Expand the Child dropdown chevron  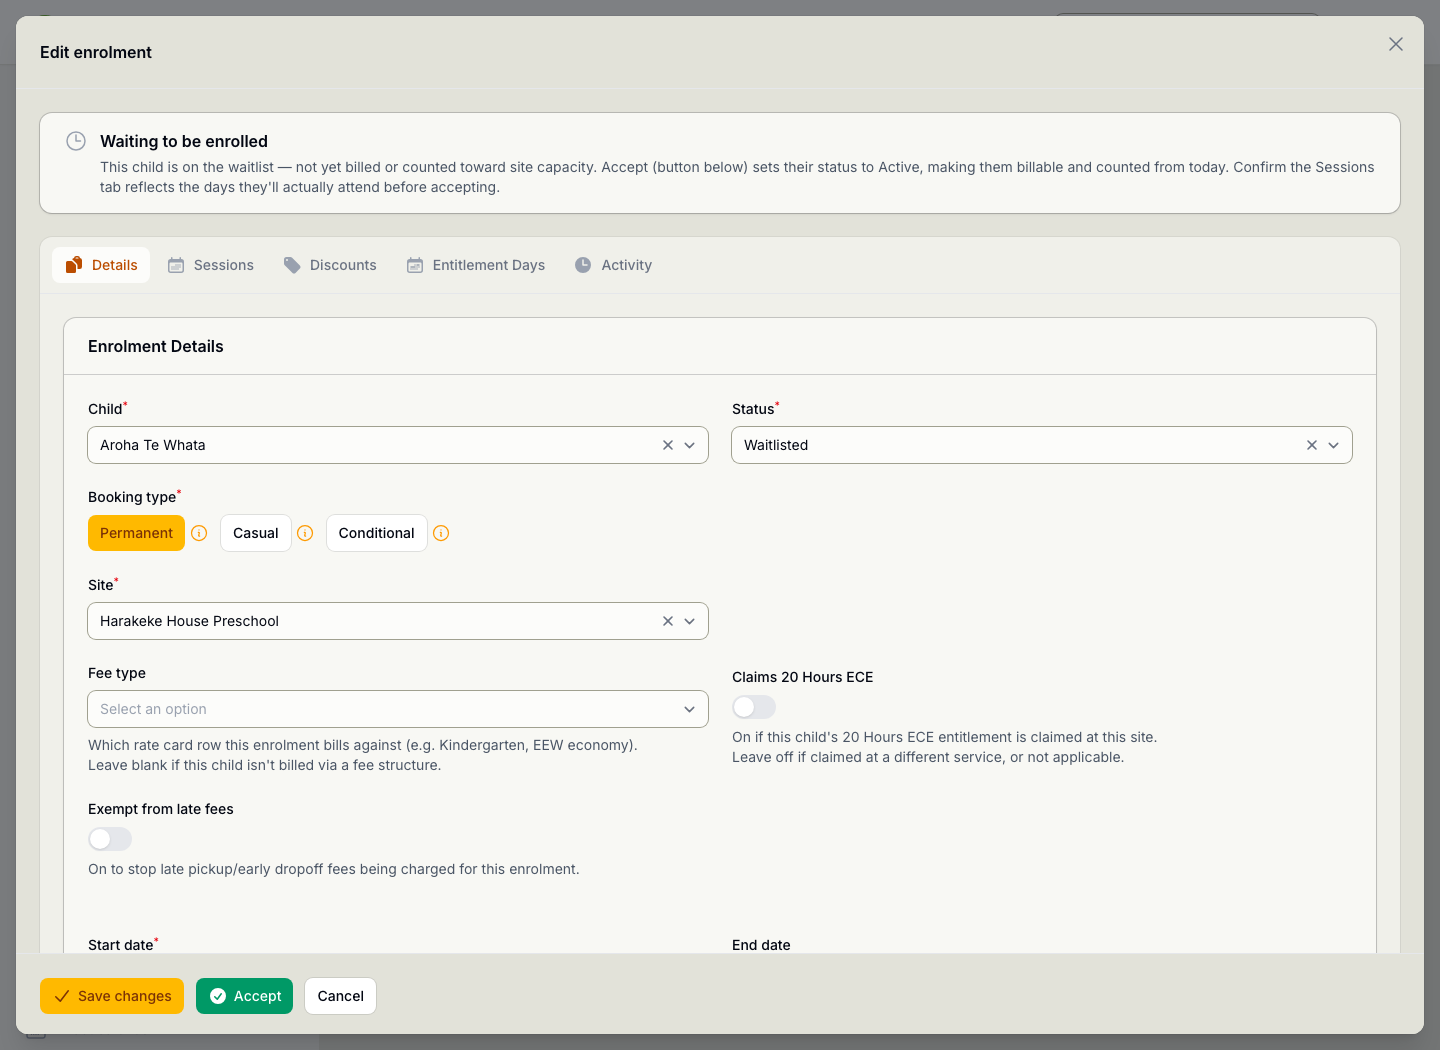coord(690,445)
